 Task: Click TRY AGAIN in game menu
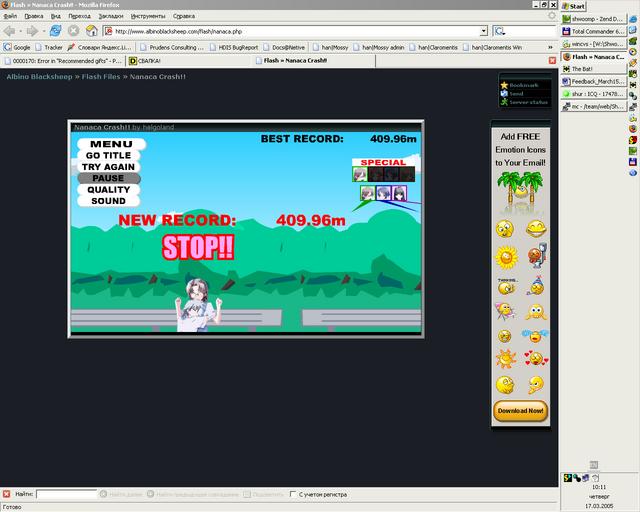(x=108, y=167)
